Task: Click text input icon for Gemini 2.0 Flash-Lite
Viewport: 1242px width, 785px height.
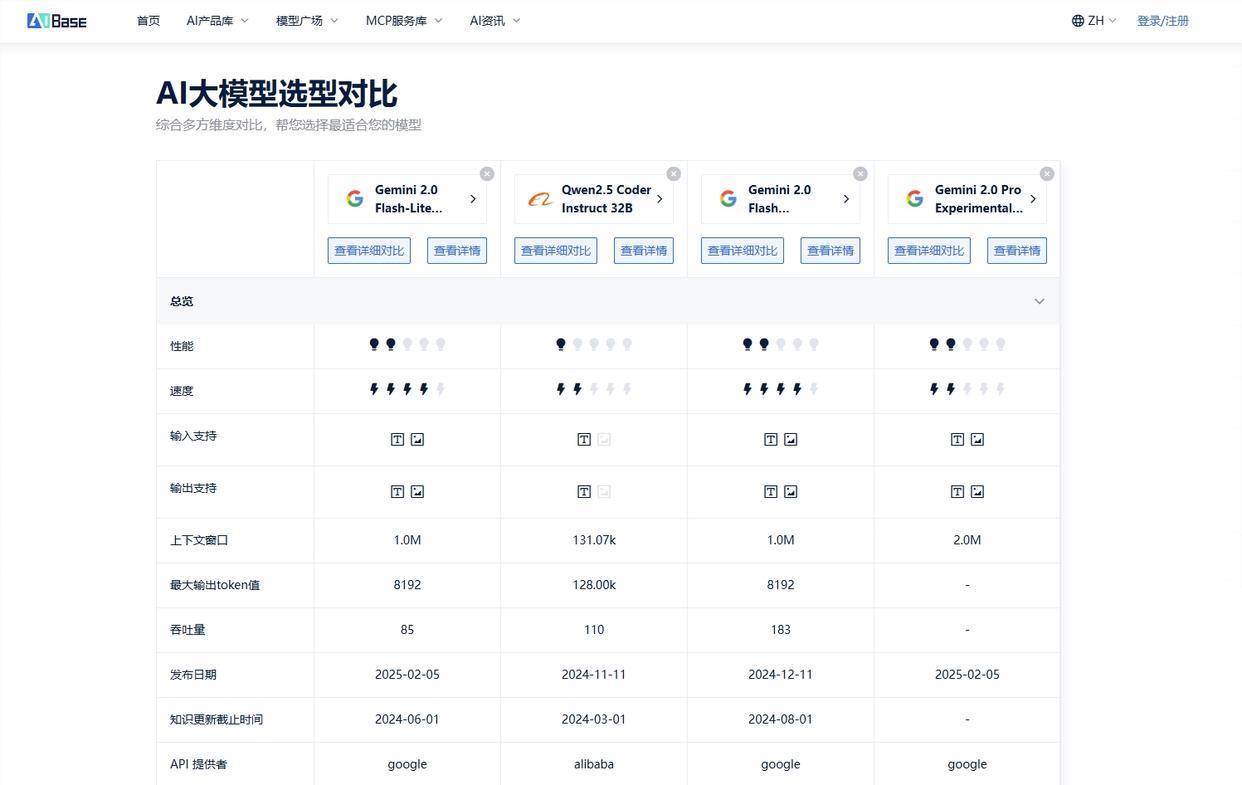Action: pyautogui.click(x=397, y=439)
